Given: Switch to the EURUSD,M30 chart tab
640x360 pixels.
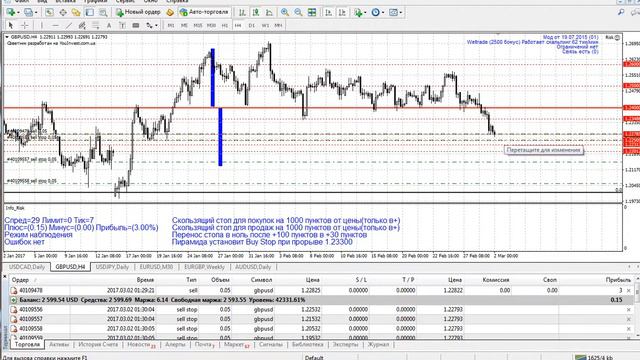Looking at the screenshot, I should click(156, 267).
